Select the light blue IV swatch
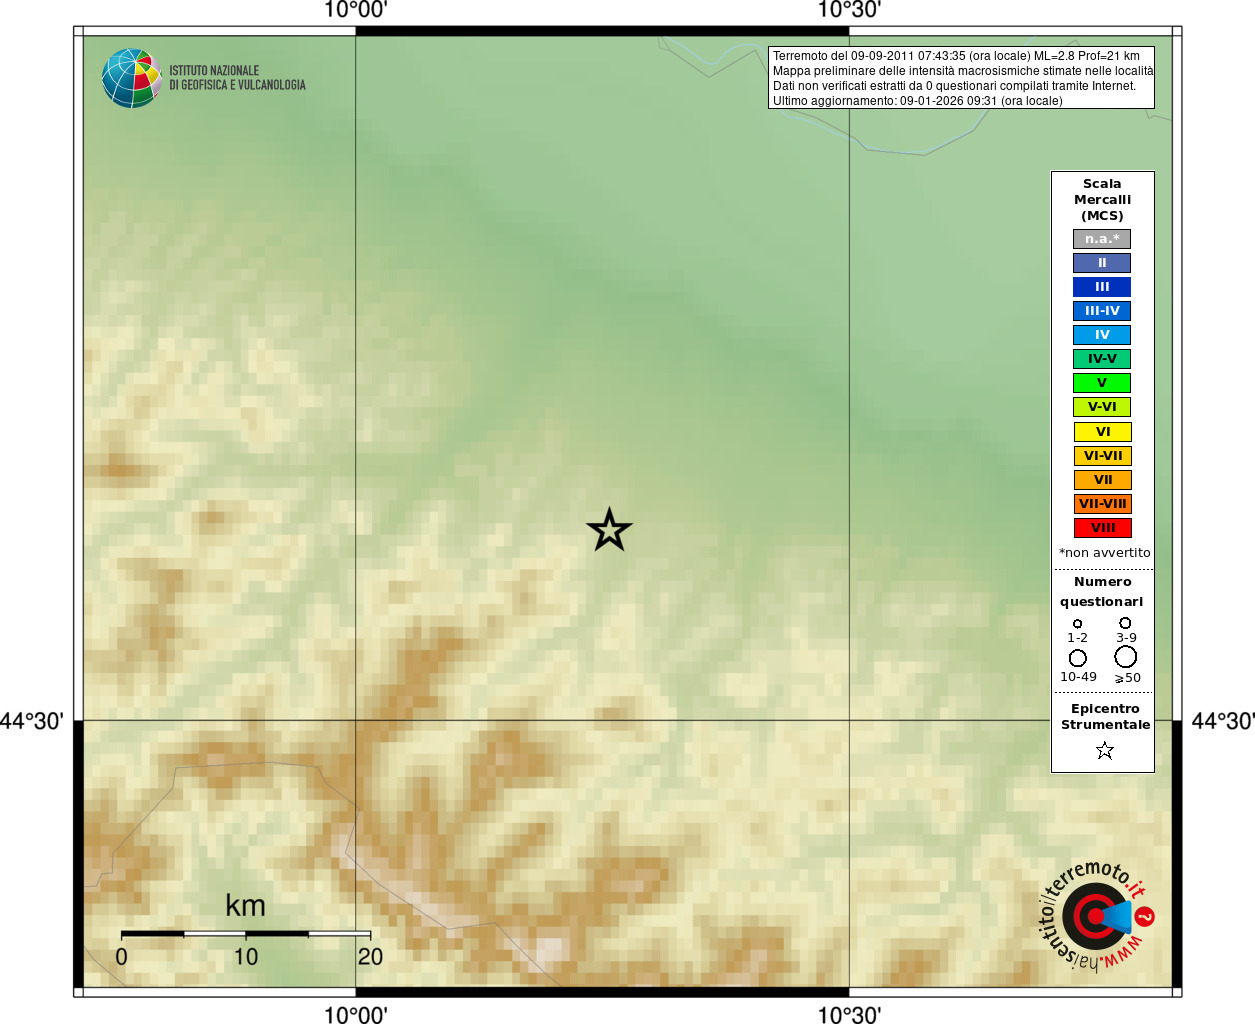1255x1024 pixels. pos(1102,335)
